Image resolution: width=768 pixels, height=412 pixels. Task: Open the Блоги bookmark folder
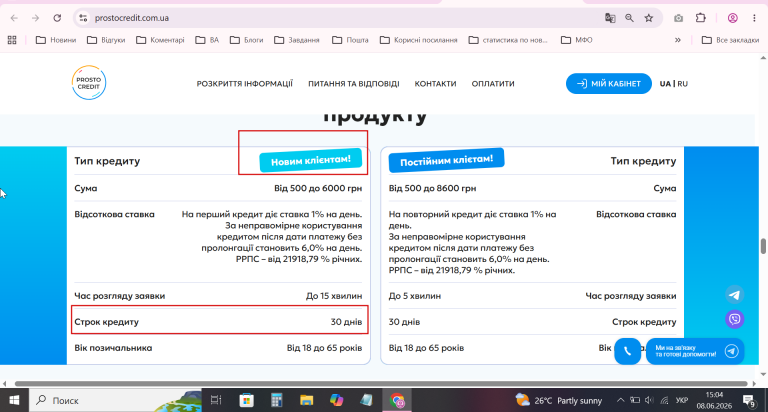247,40
